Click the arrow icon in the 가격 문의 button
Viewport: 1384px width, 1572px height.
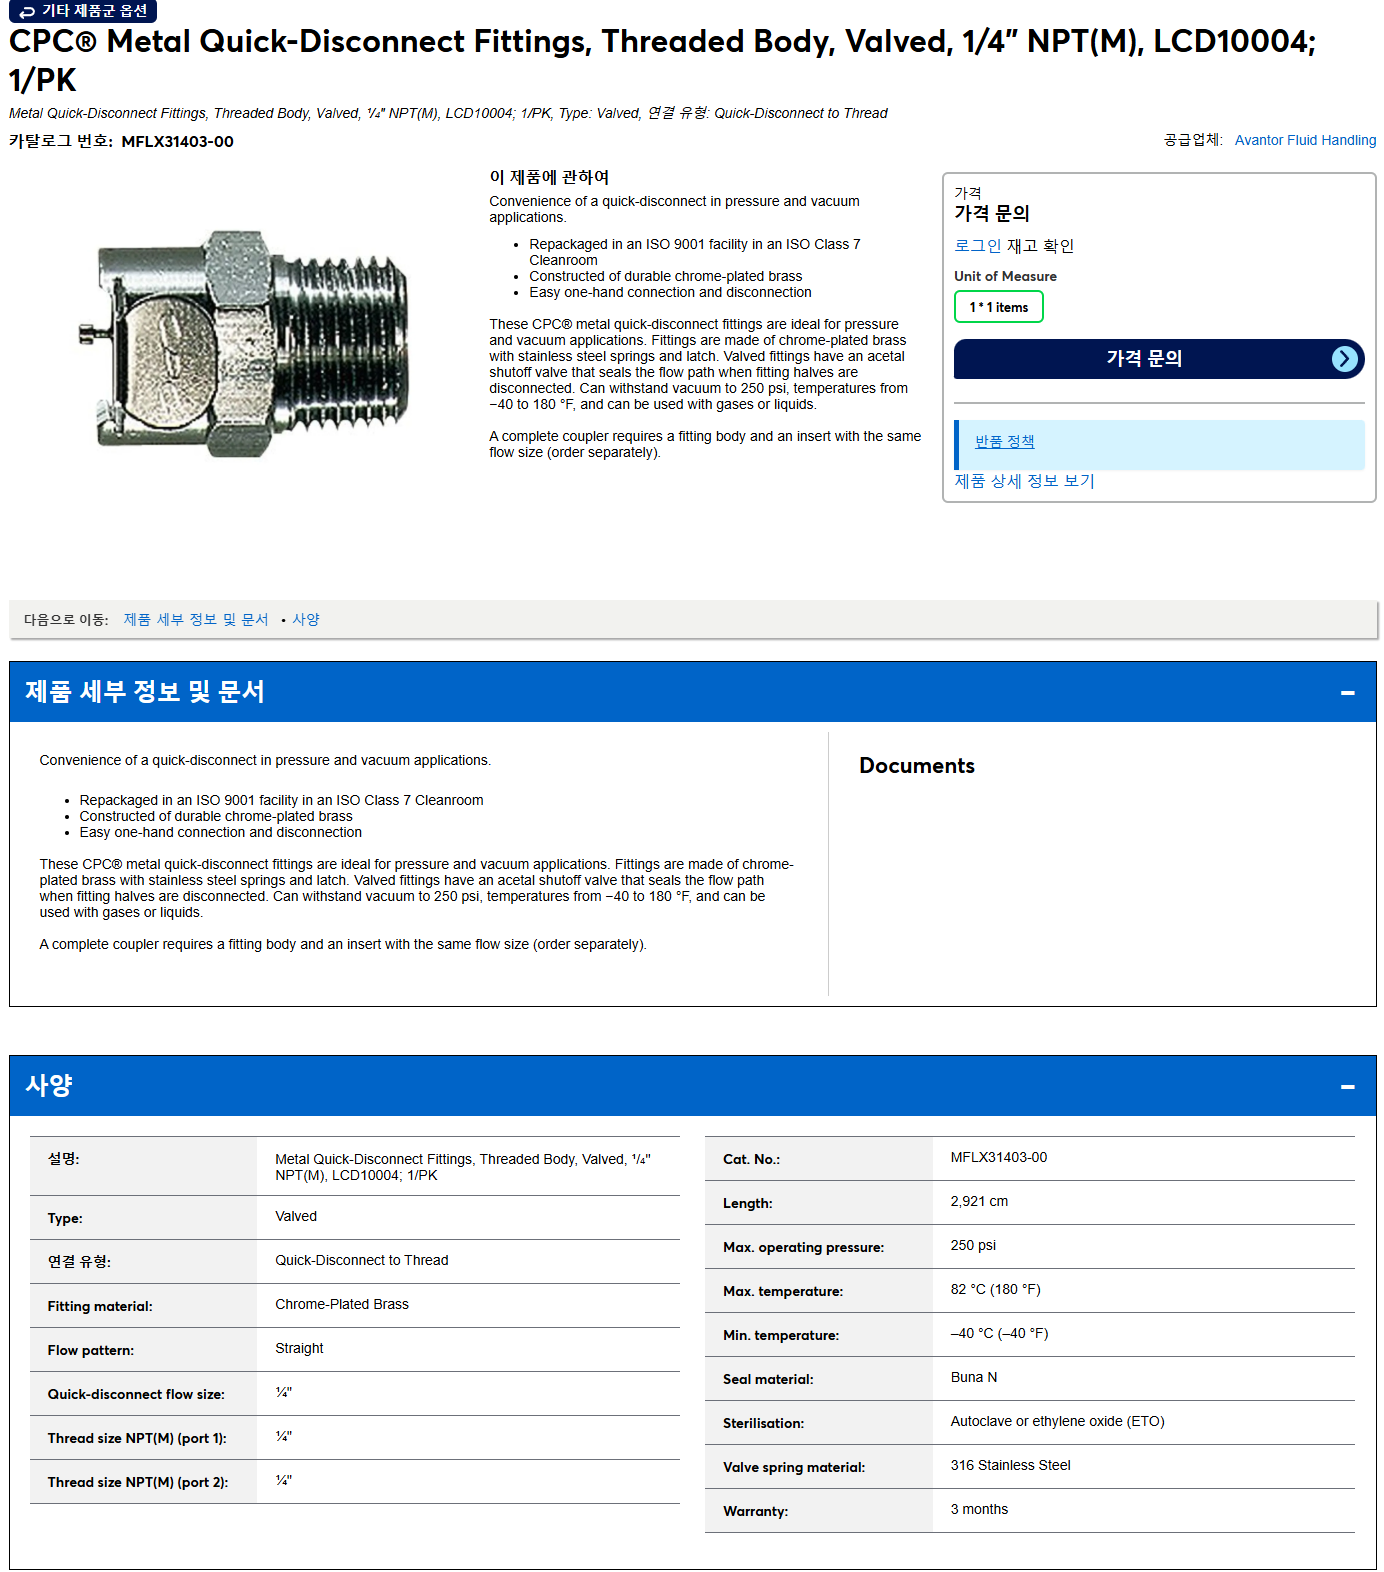1345,359
